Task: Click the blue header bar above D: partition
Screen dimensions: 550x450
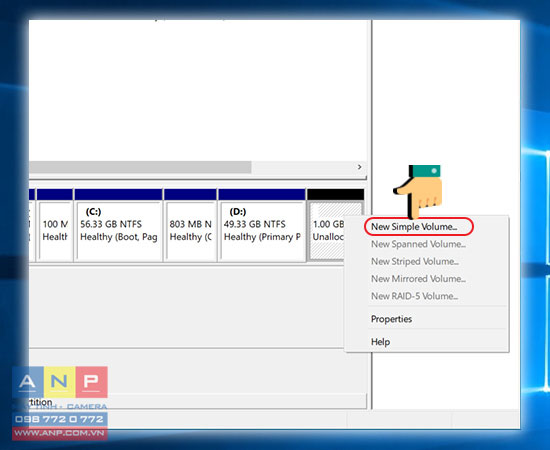Action: 262,194
